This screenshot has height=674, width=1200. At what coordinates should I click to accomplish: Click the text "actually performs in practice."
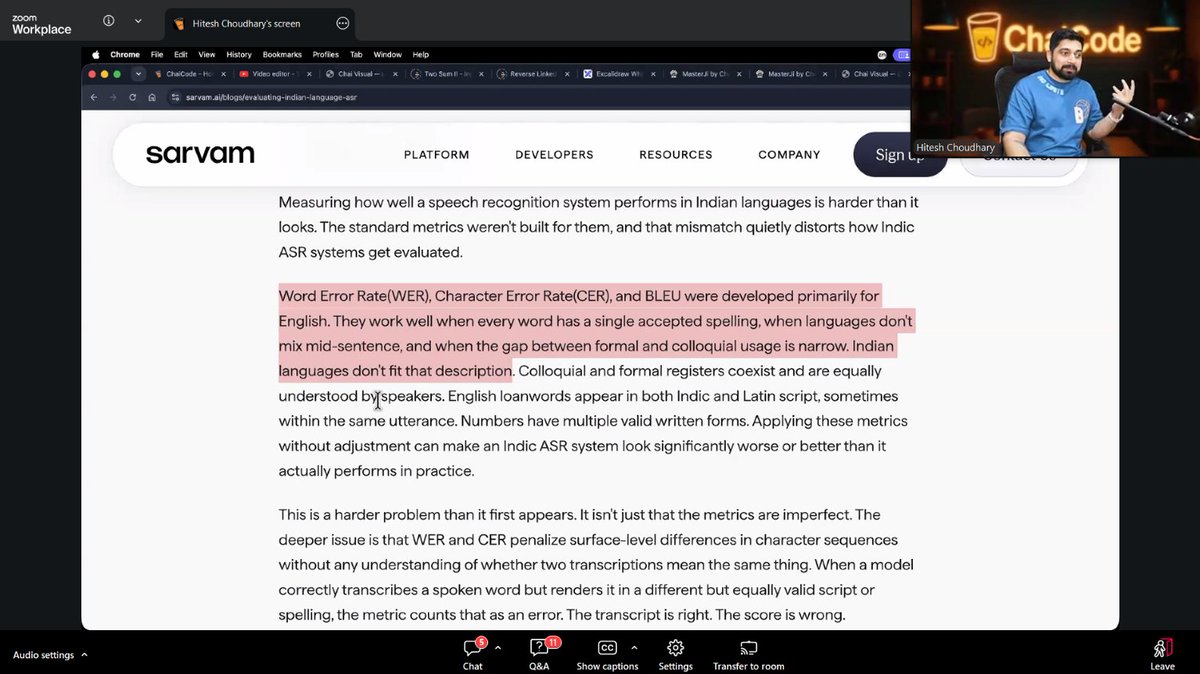376,471
